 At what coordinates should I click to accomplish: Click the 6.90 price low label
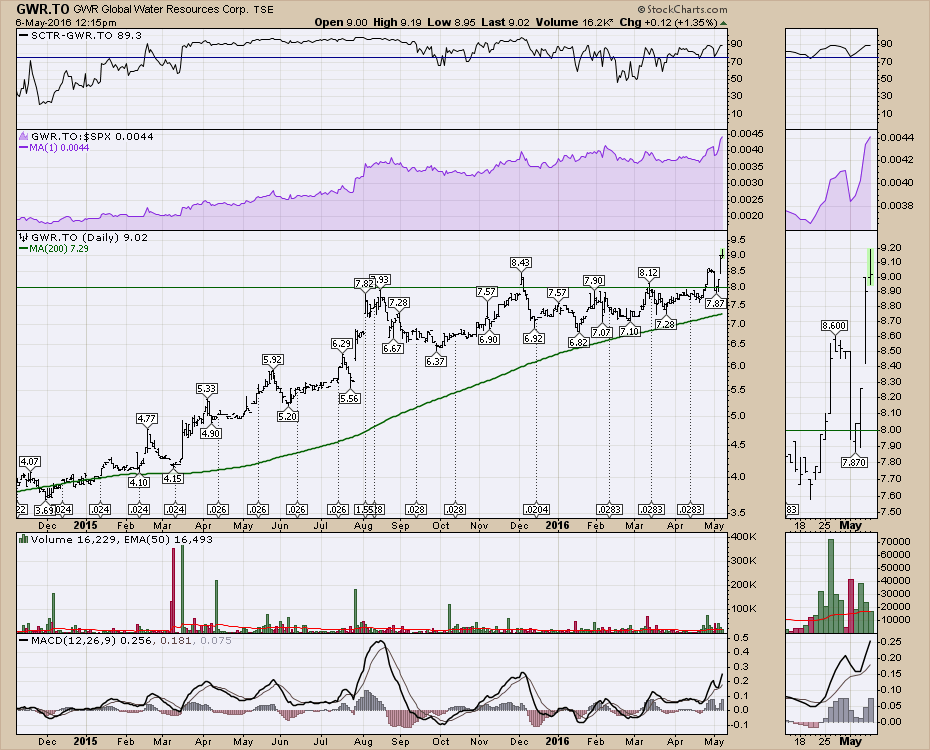click(489, 340)
